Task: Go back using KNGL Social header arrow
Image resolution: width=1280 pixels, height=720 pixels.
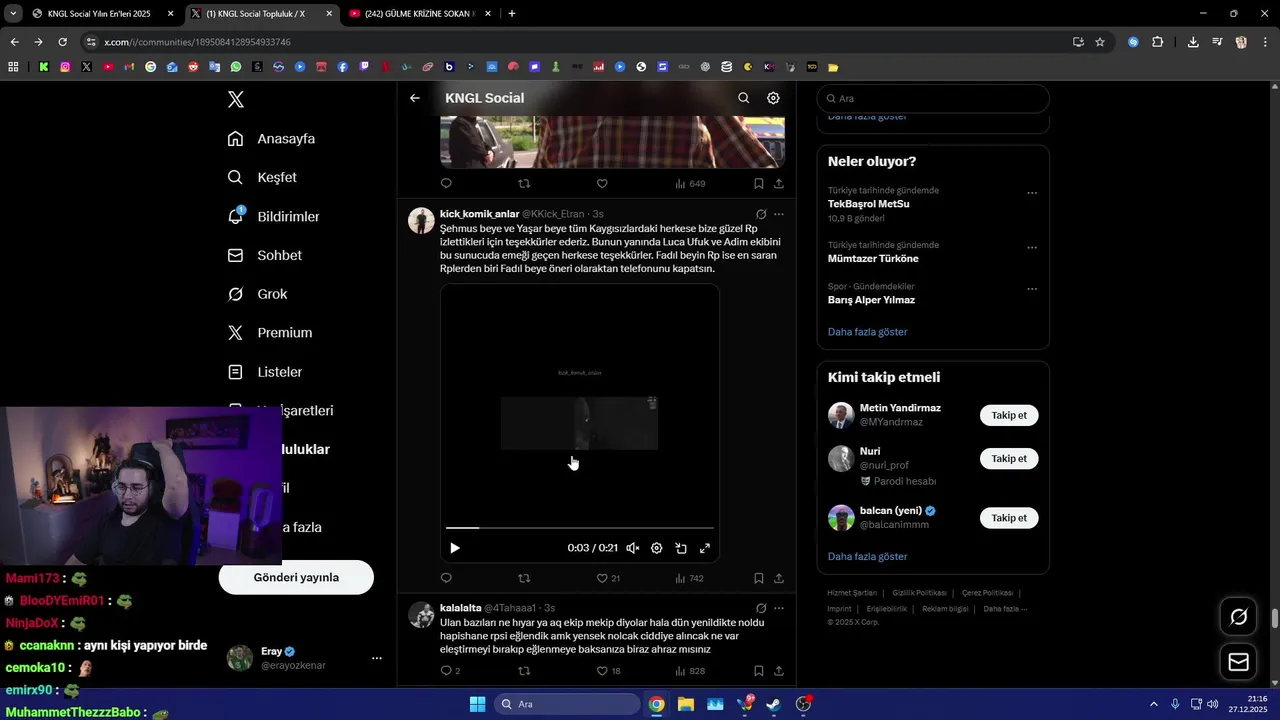Action: tap(415, 98)
